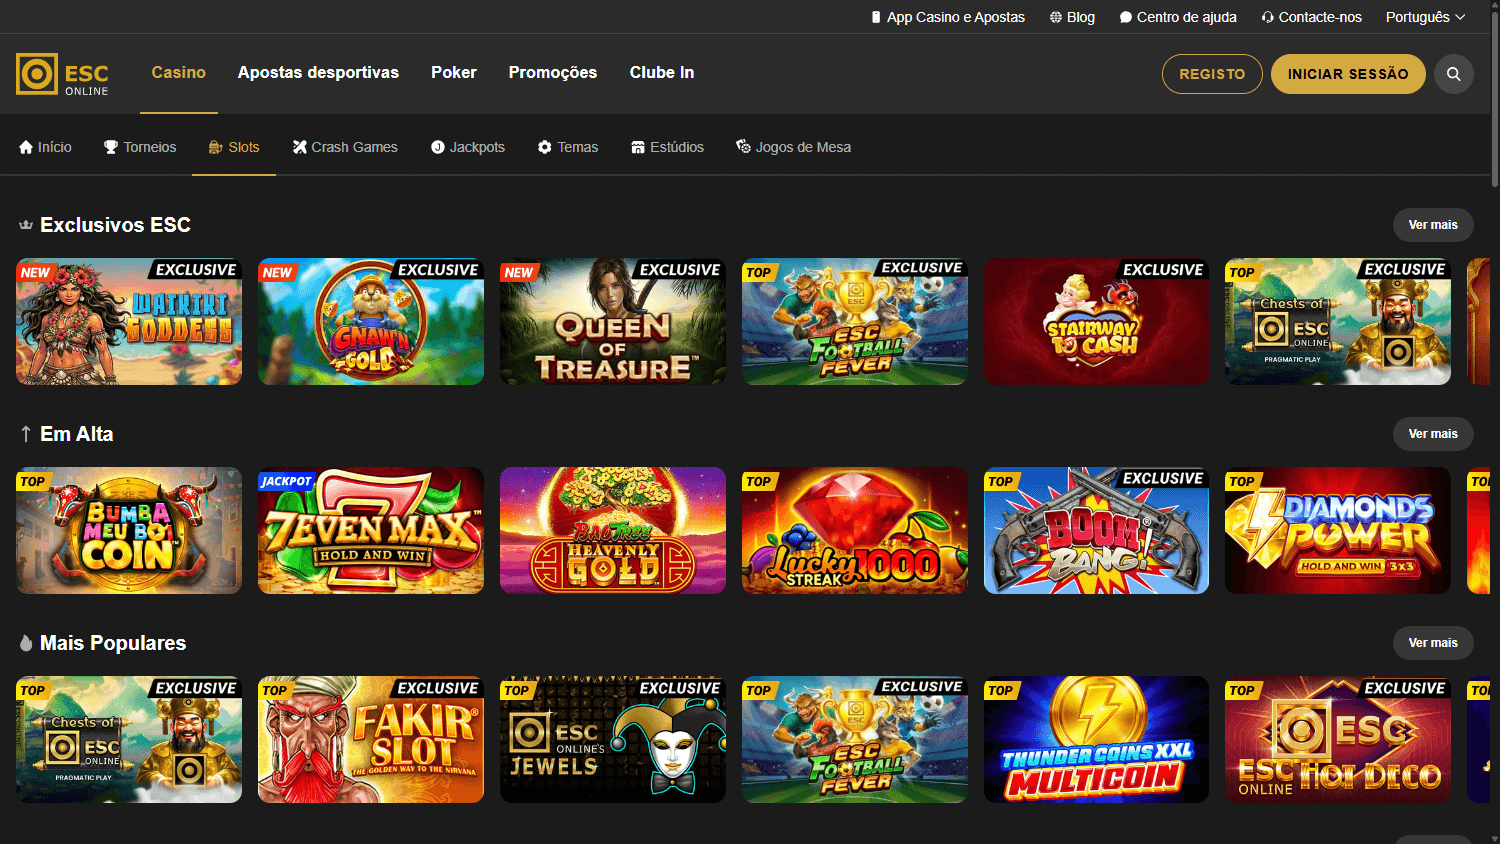The image size is (1500, 844).
Task: Click the gear icon beside Temas
Action: [x=545, y=147]
